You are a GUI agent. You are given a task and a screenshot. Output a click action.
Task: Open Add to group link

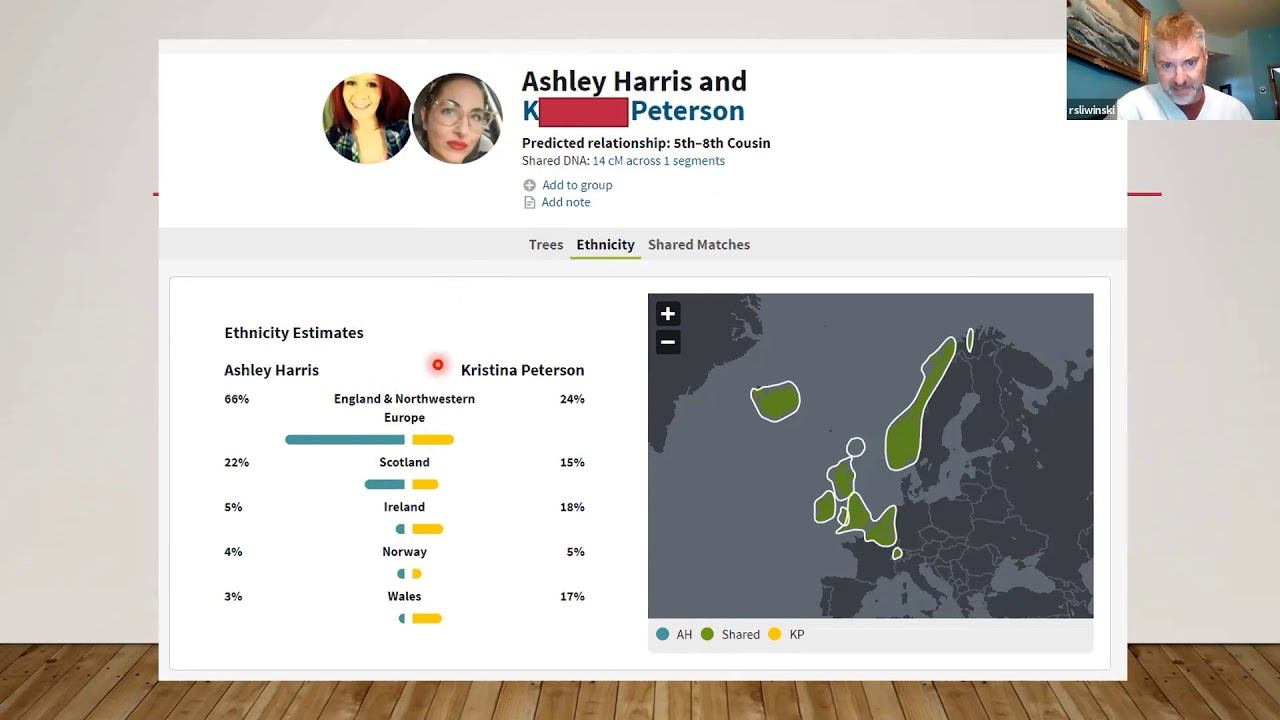[x=577, y=185]
